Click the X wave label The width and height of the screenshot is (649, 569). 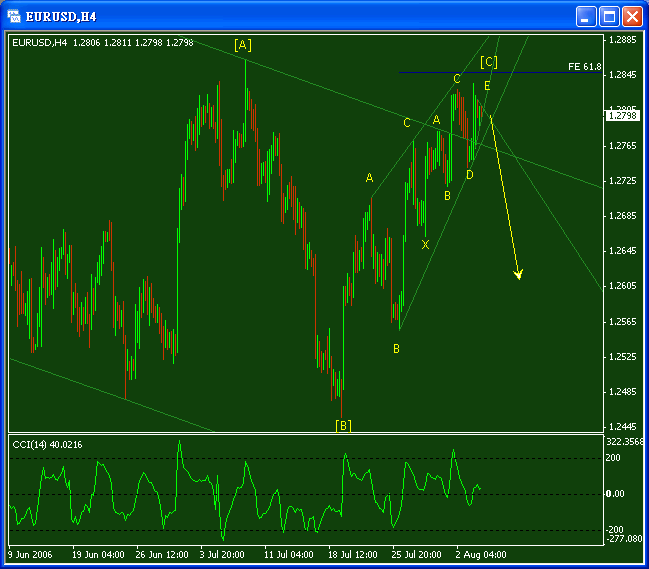425,245
